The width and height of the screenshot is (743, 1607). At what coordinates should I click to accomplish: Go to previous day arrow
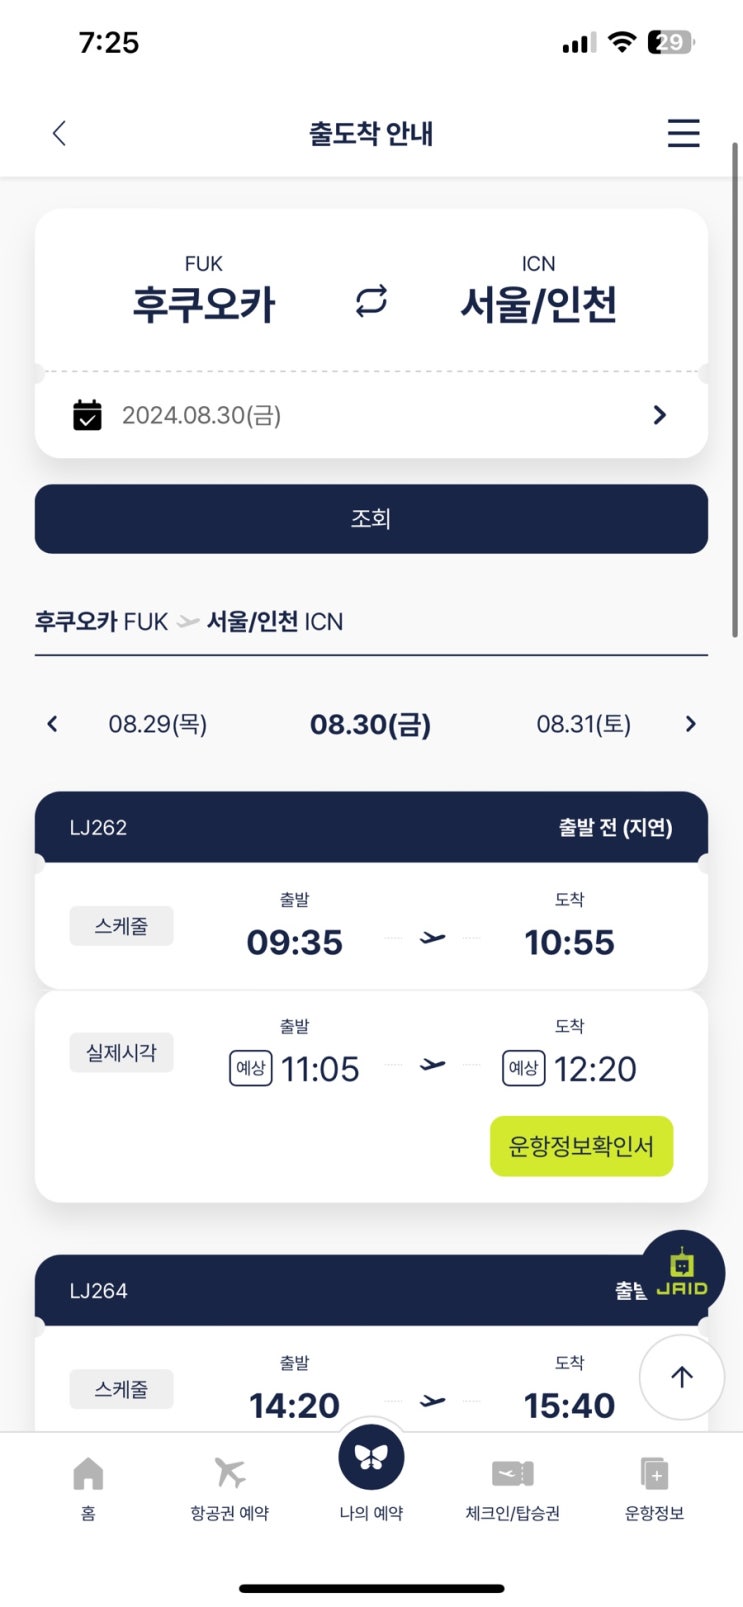point(53,723)
